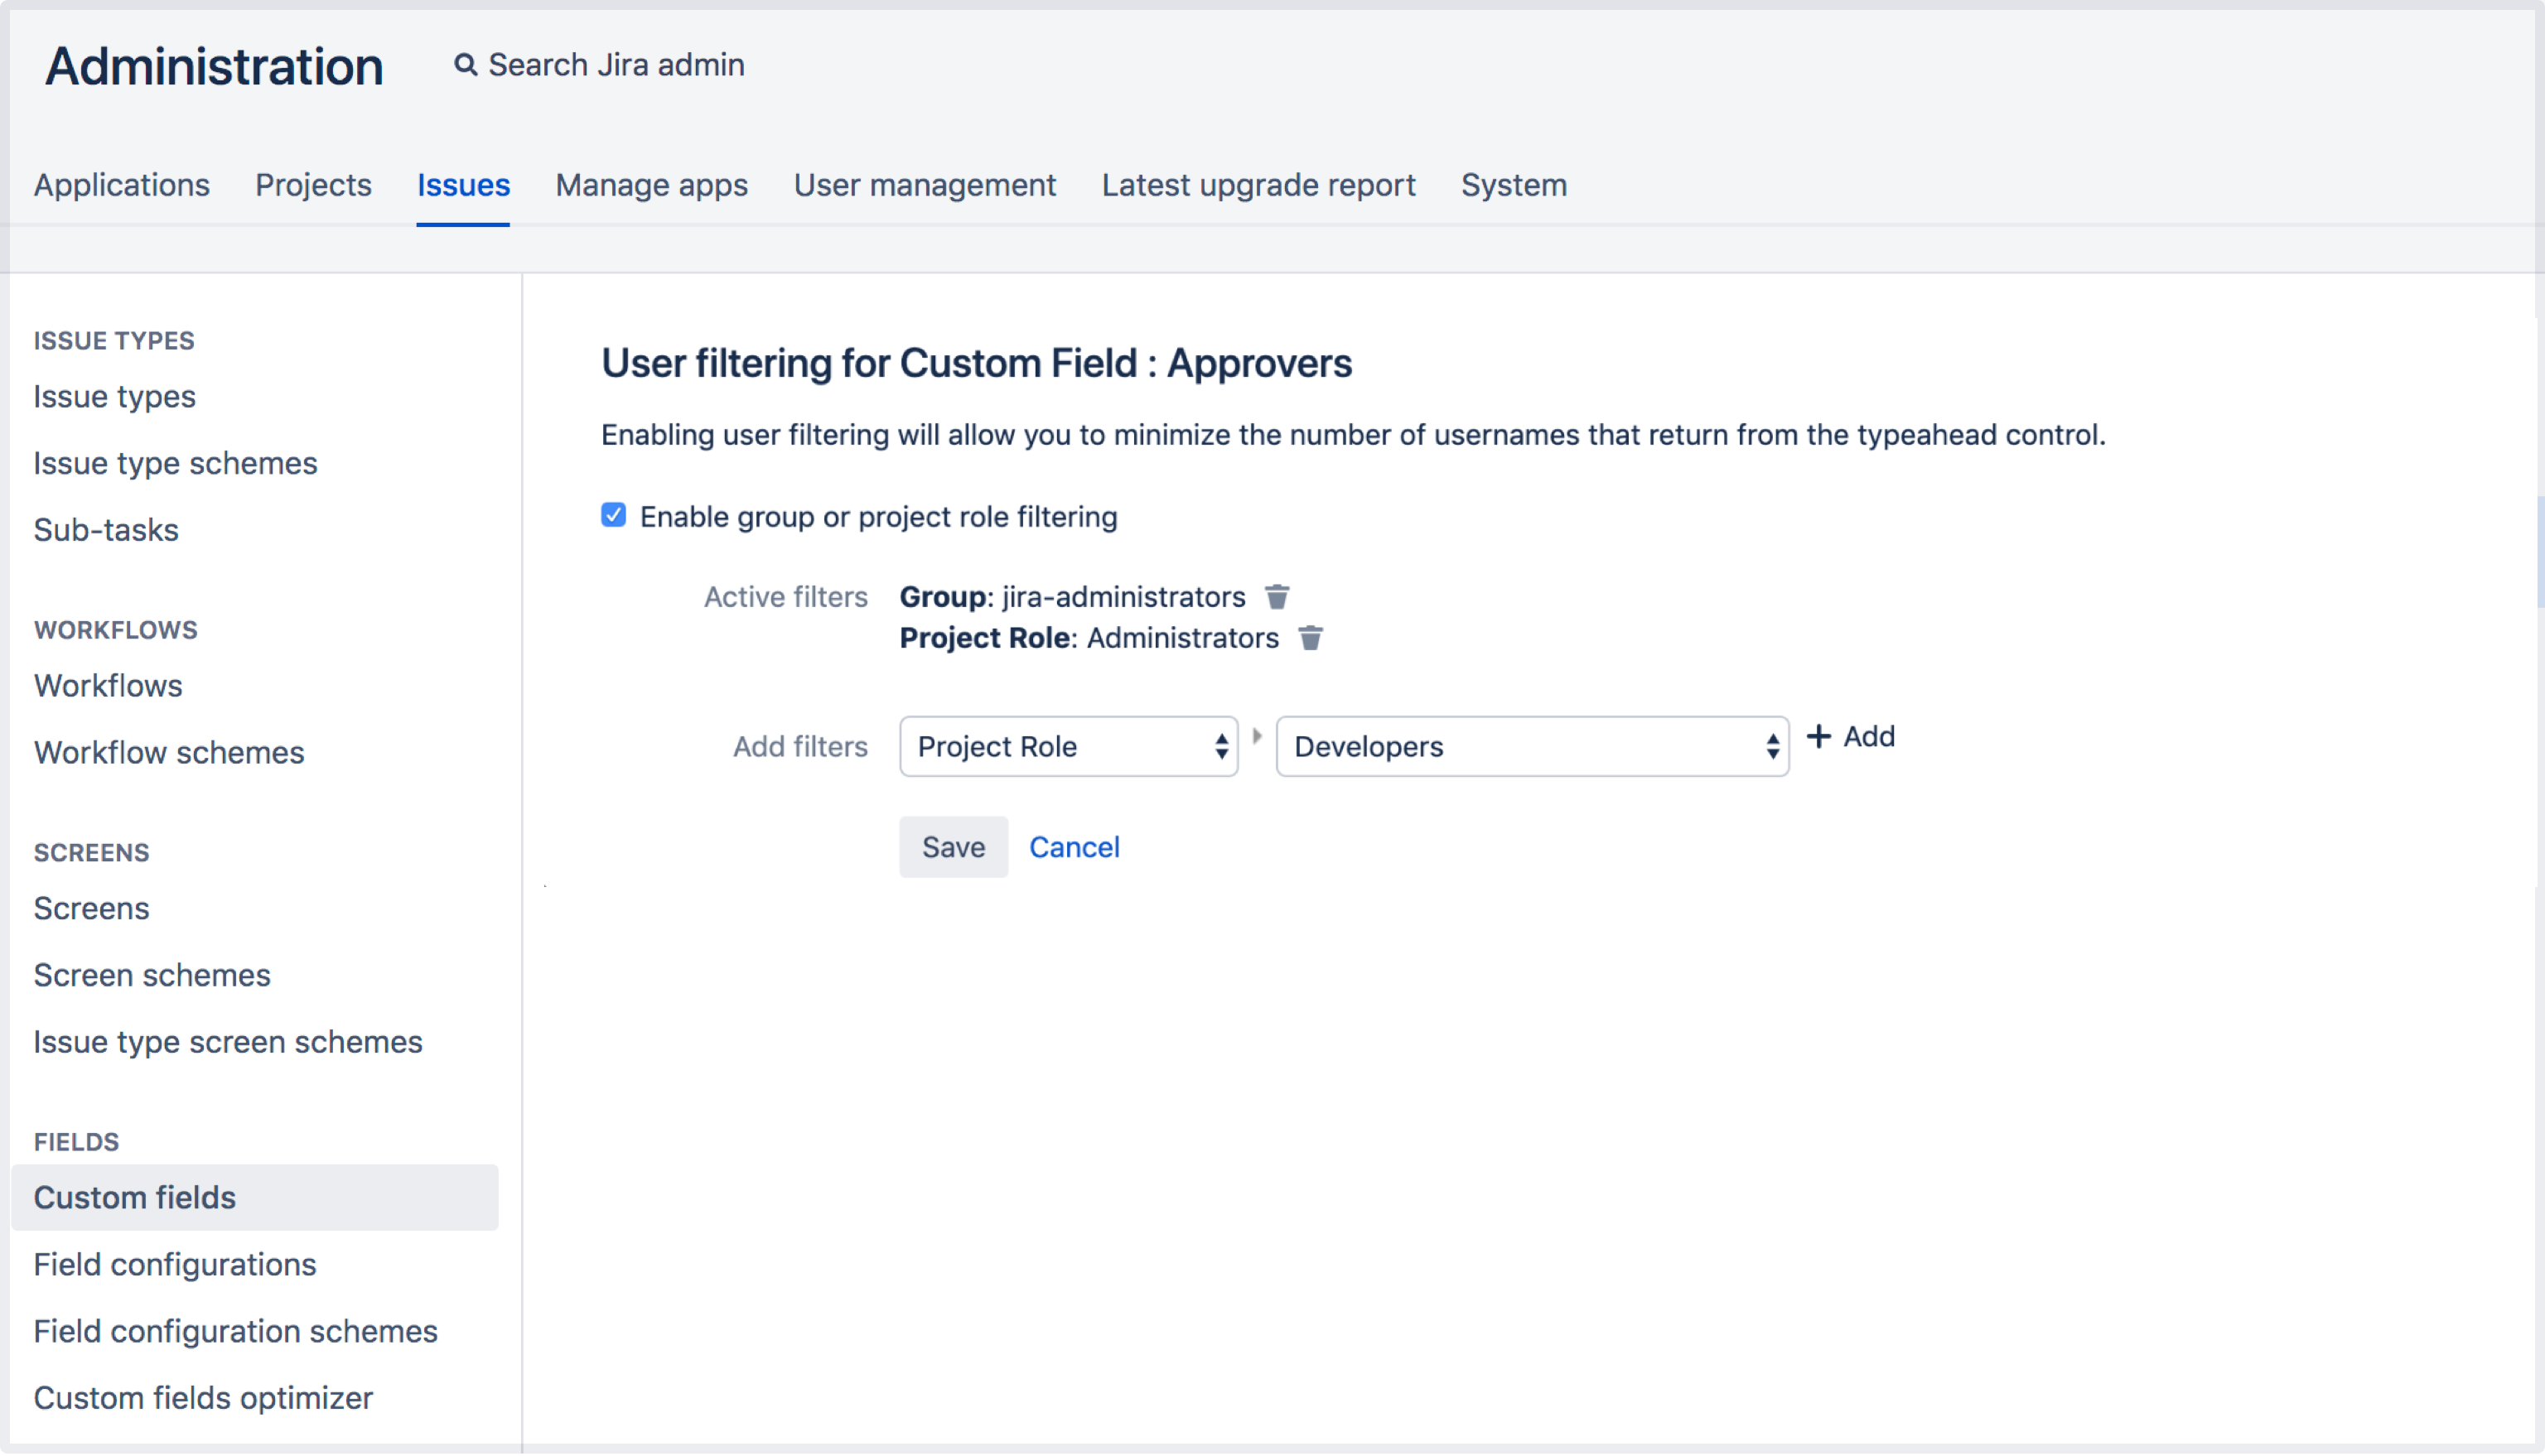2545x1456 pixels.
Task: Open Issue types in sidebar
Action: [x=115, y=397]
